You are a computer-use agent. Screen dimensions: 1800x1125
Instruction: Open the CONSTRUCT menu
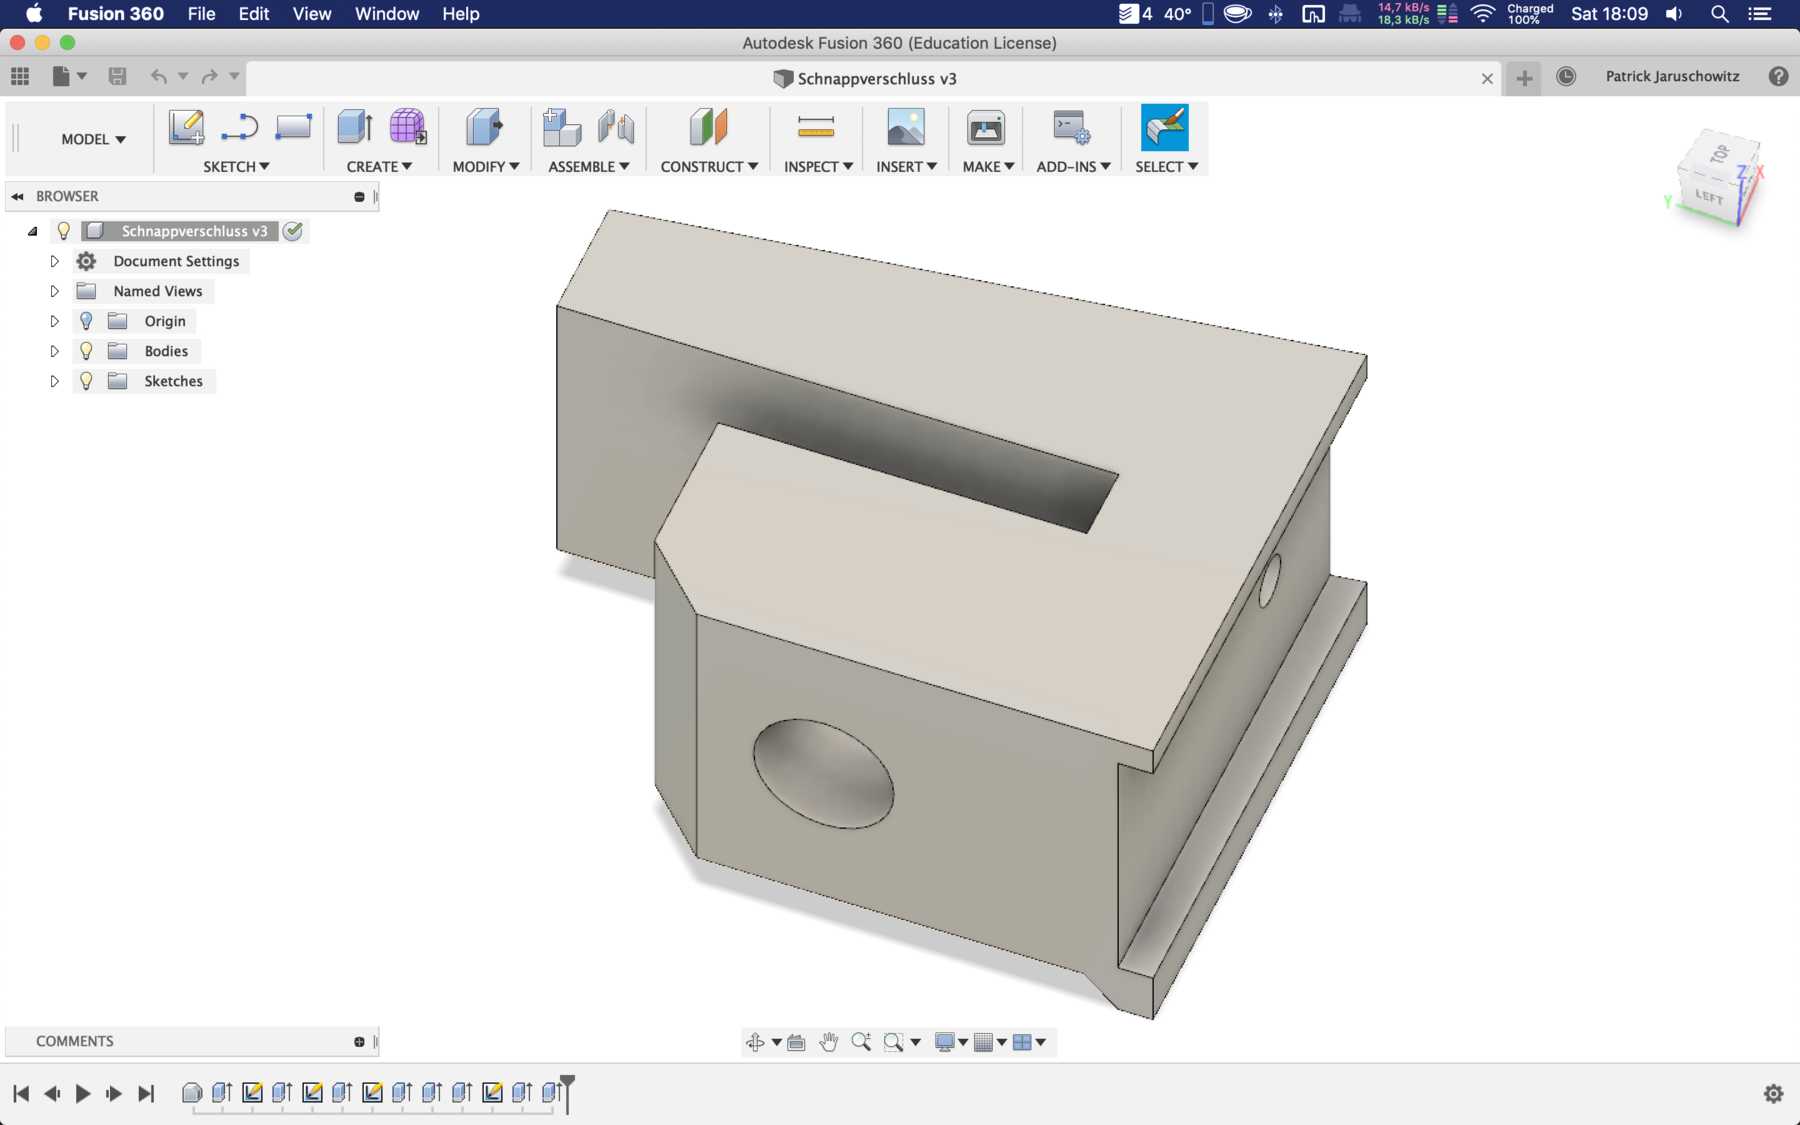coord(709,167)
